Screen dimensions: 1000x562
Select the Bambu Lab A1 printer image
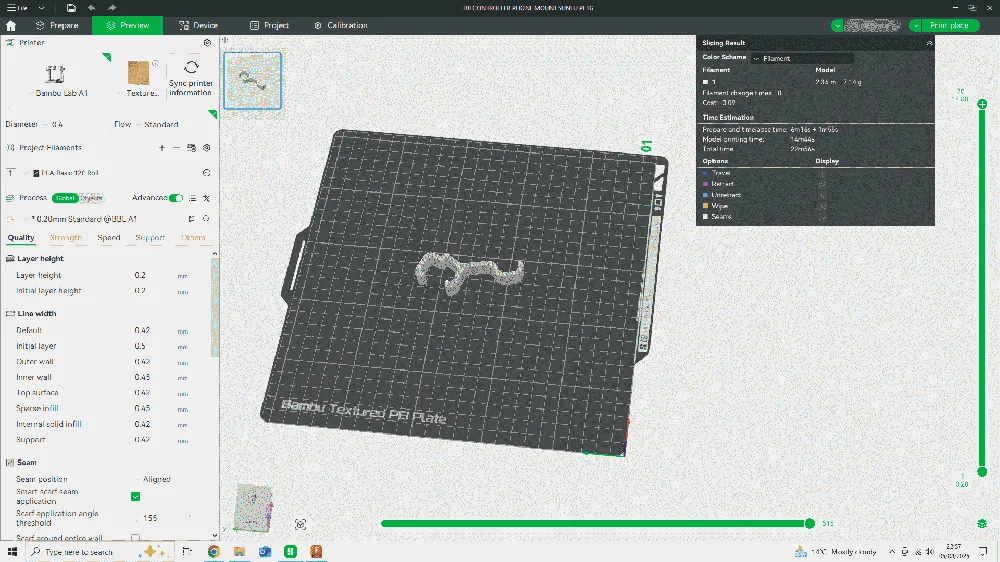coord(55,73)
